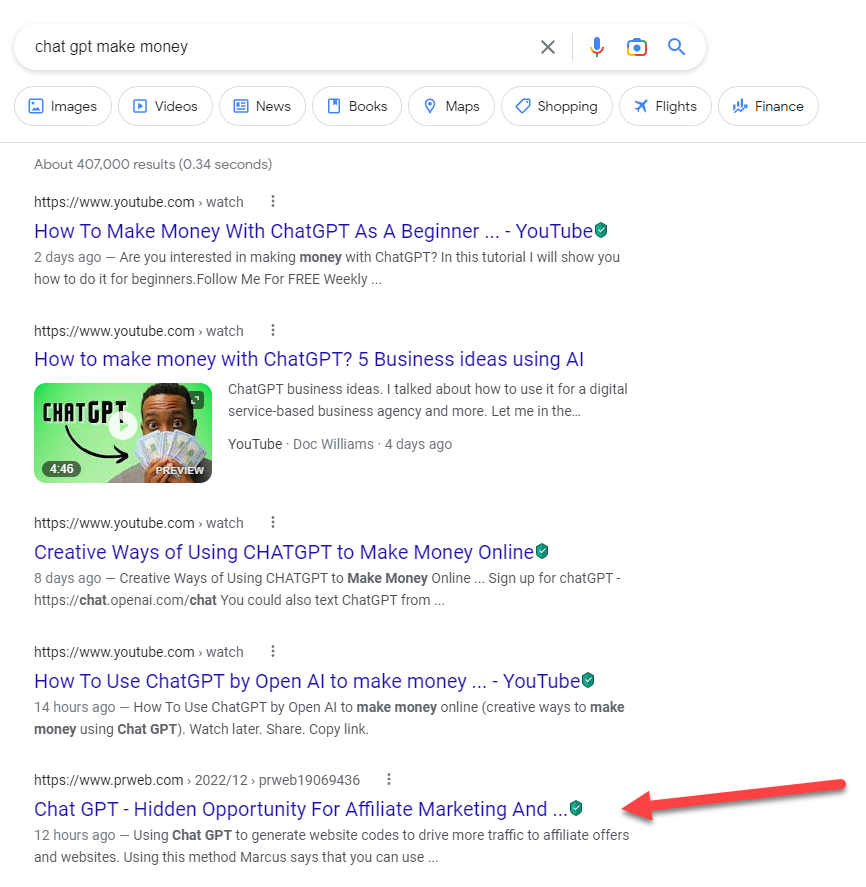866x887 pixels.
Task: Open 'How To Make Money With ChatGPT As A Beginner' link
Action: coord(313,231)
